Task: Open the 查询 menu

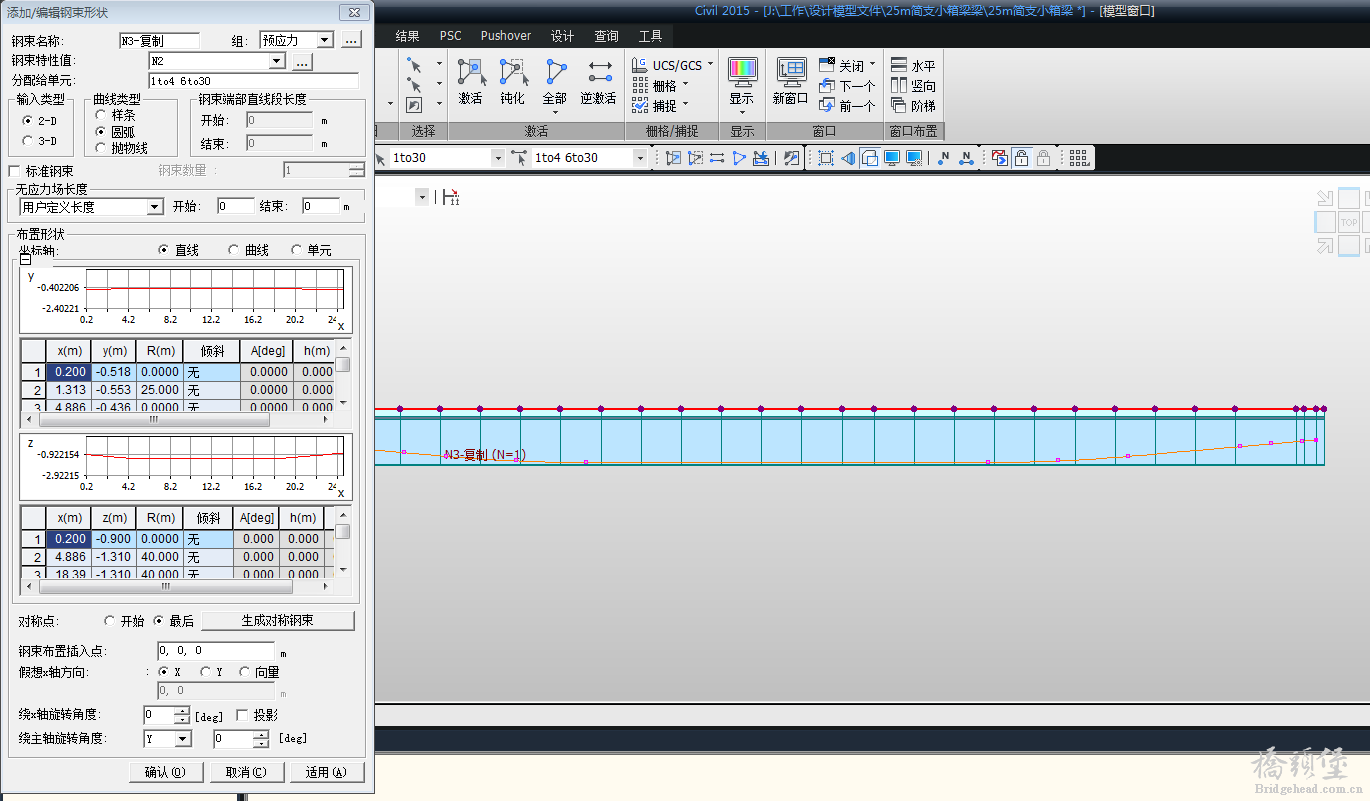Action: click(607, 36)
